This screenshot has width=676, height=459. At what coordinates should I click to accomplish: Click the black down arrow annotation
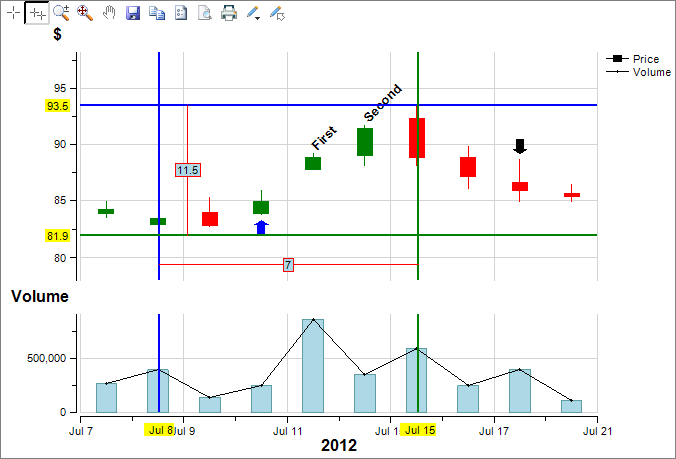(520, 147)
